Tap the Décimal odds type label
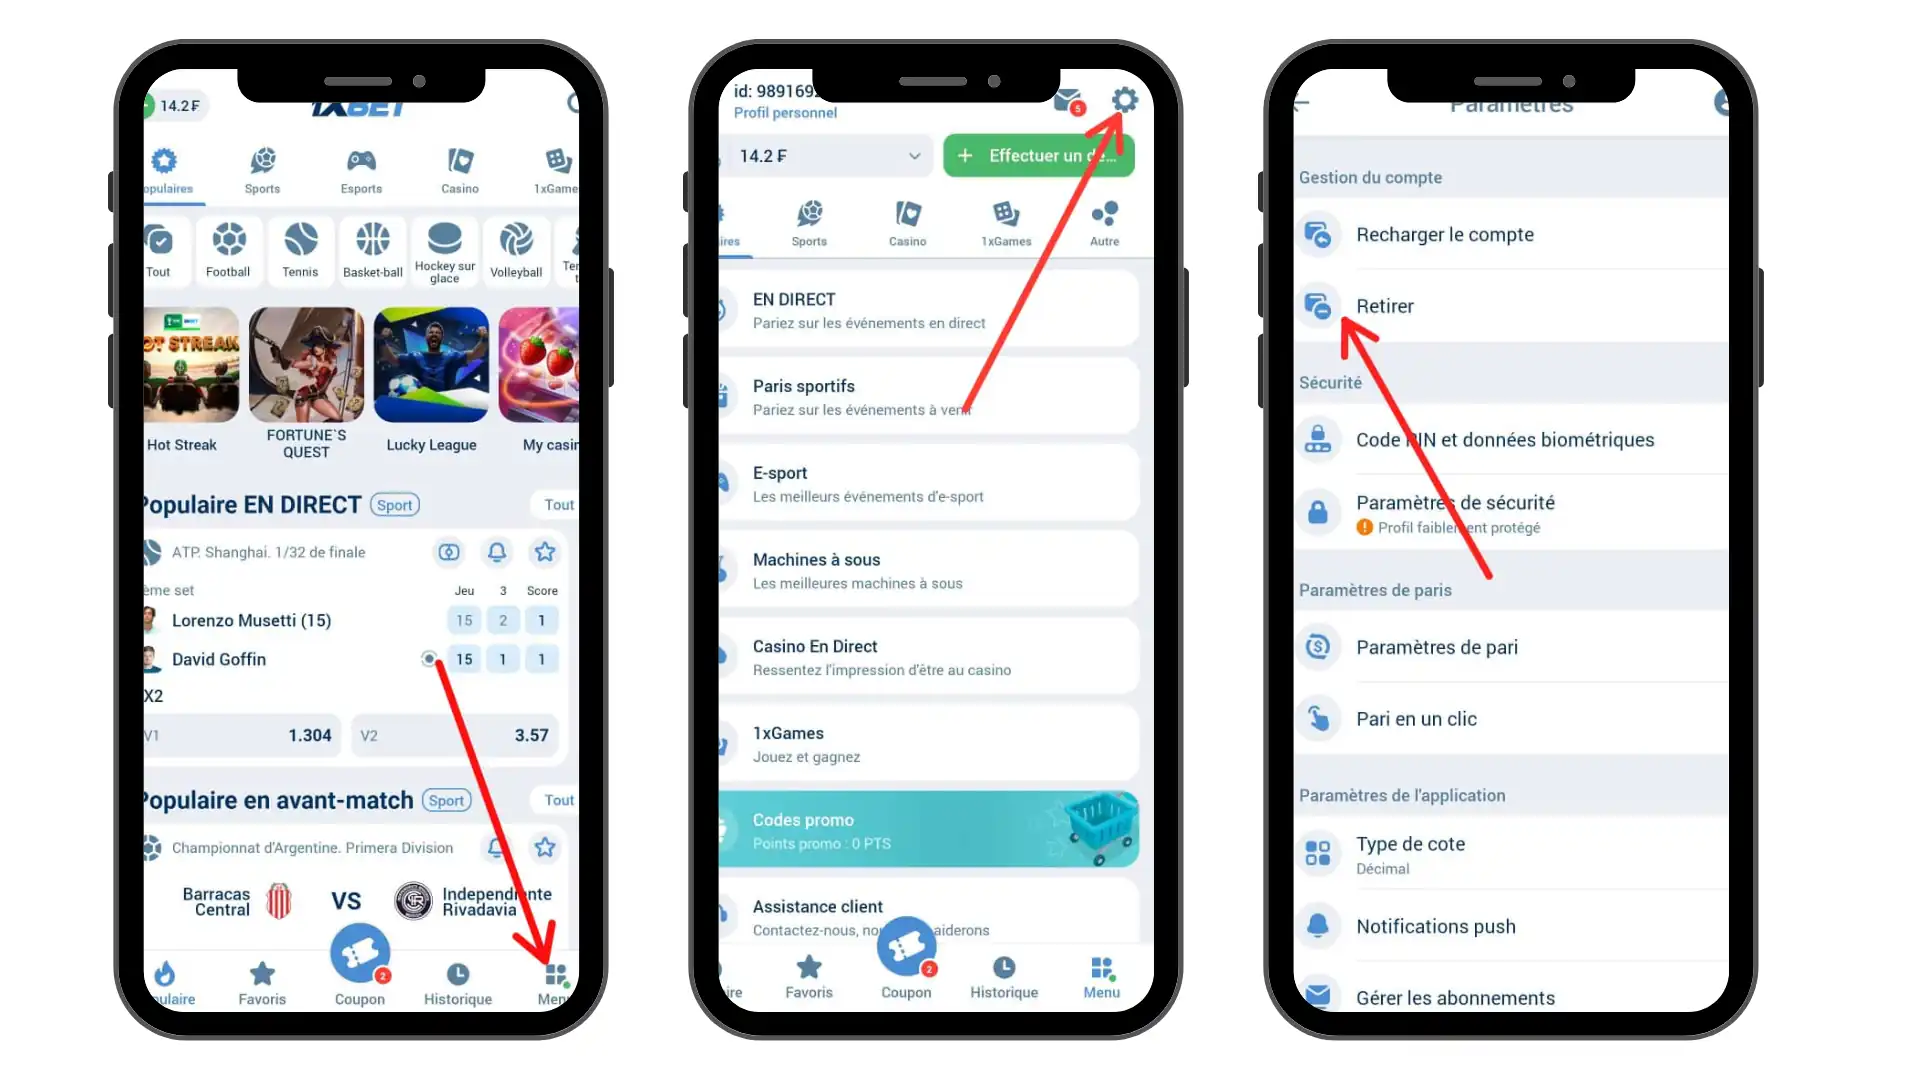1920x1080 pixels. pos(1387,869)
